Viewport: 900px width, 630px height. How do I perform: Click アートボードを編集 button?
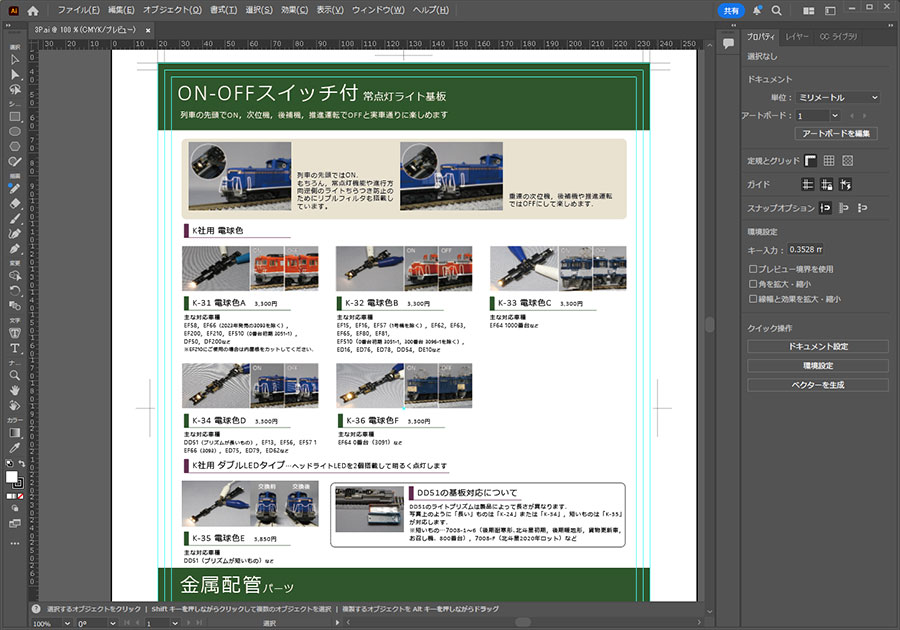(836, 133)
